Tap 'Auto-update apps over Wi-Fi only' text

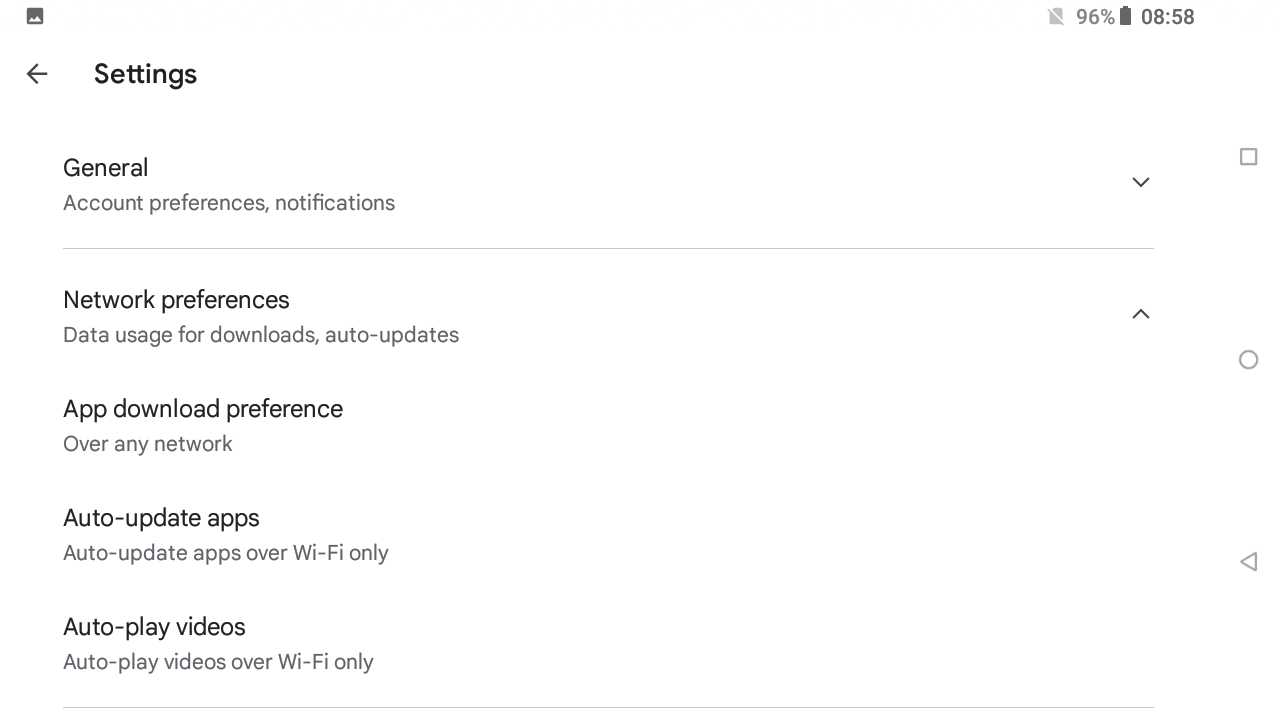pos(226,553)
